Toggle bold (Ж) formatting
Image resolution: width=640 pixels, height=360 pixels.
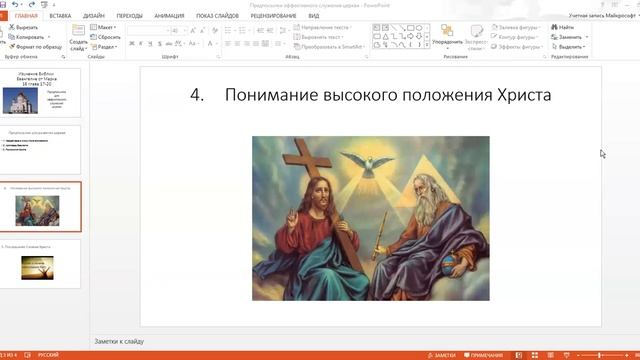132,44
